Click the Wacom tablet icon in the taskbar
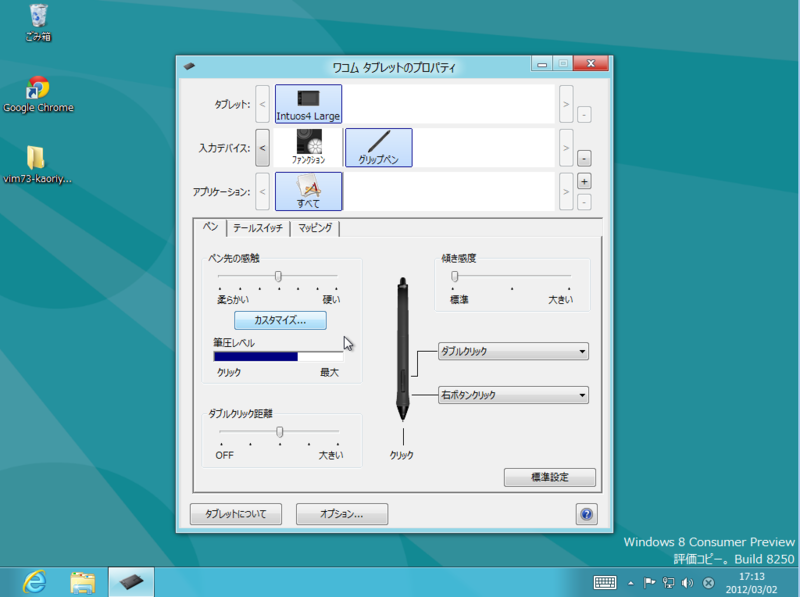800x597 pixels. tap(131, 581)
